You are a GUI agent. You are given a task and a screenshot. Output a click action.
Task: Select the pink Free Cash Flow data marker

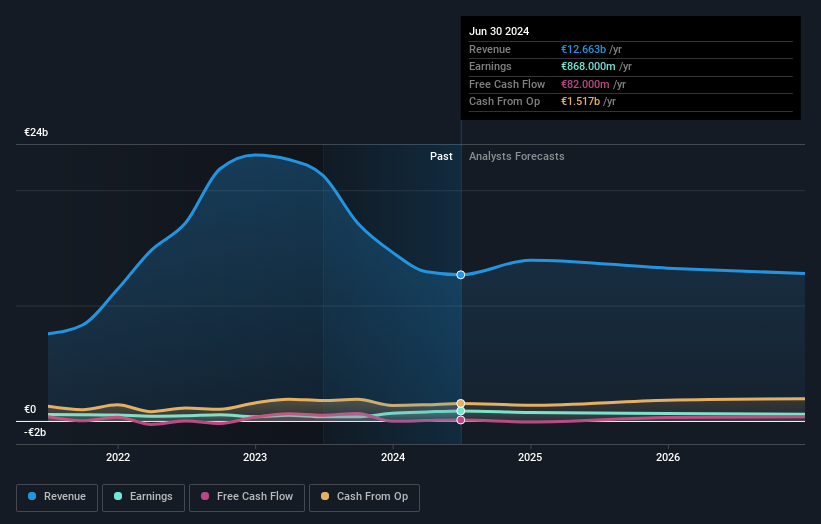coord(461,420)
